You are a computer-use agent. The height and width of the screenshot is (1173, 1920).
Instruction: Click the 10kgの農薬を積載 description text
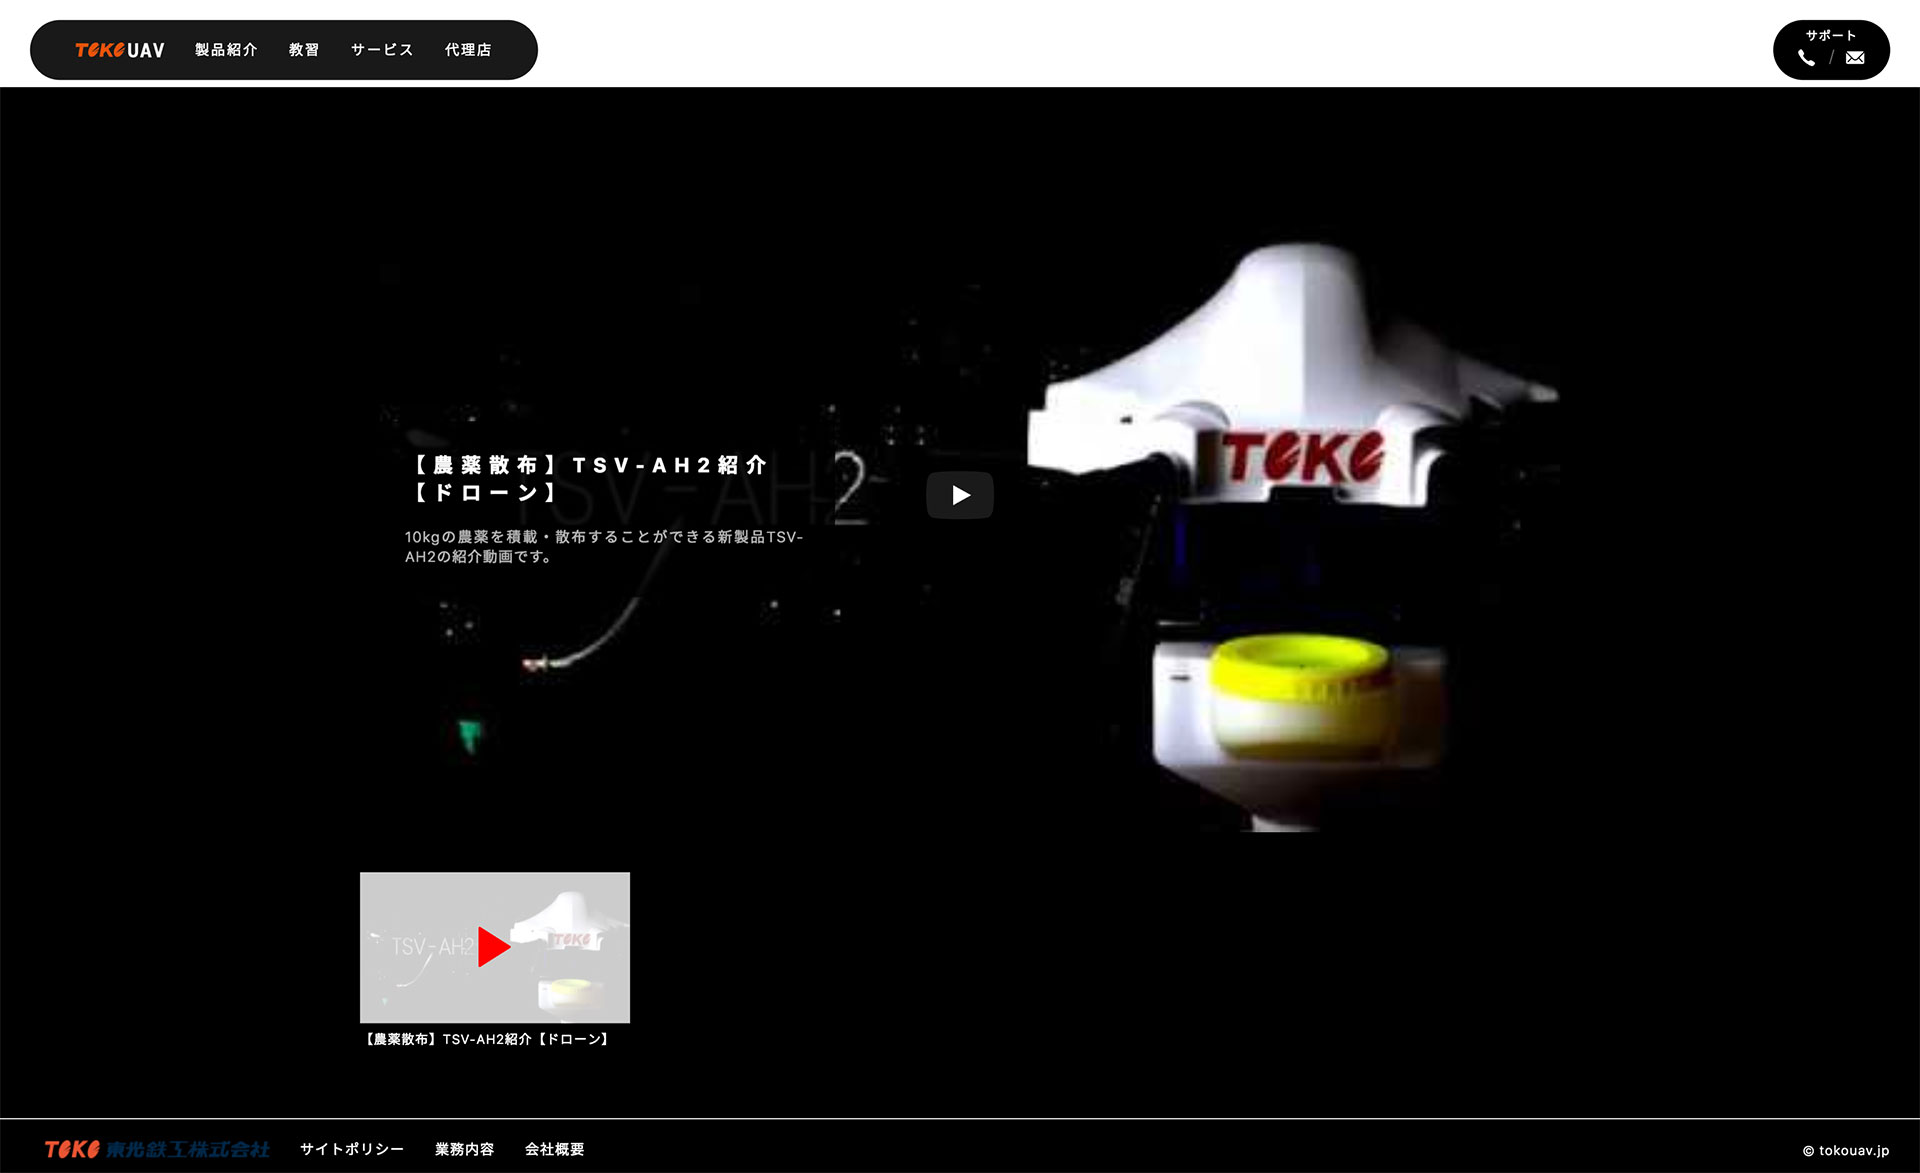point(604,546)
